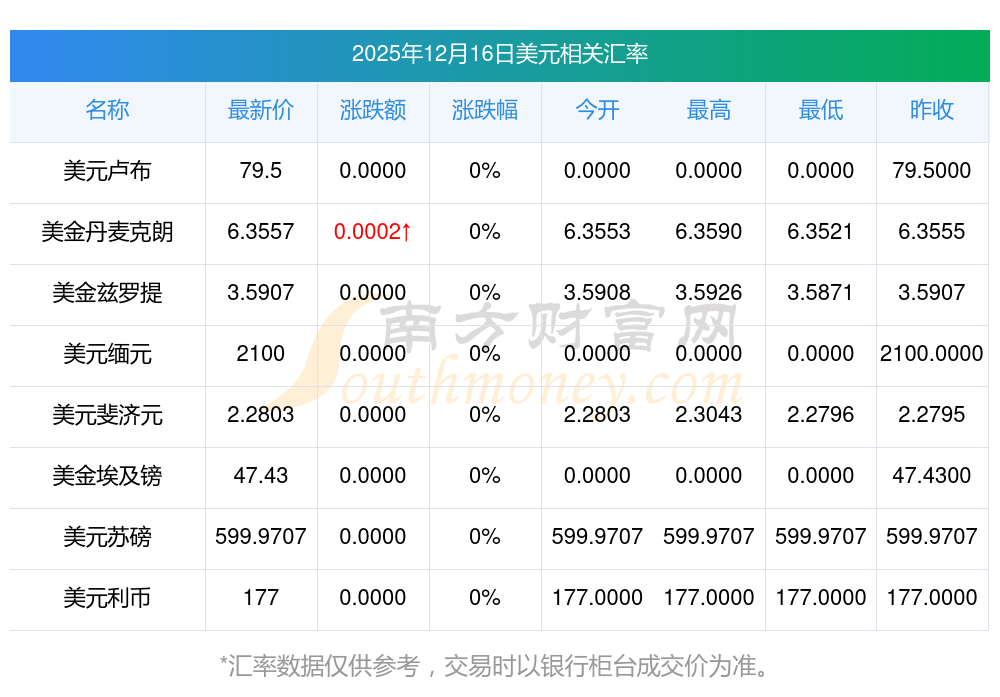
Task: Select the 最高 column header
Action: (709, 110)
